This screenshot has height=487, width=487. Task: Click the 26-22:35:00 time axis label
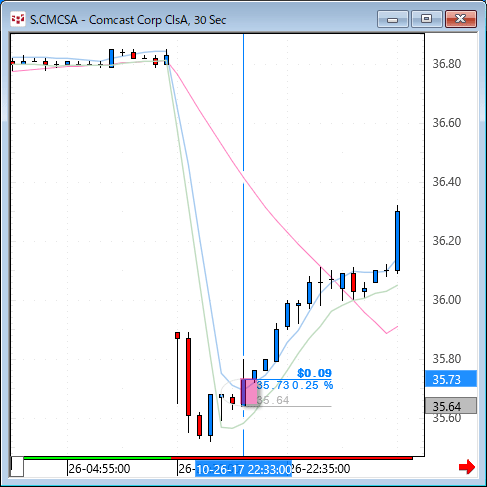point(321,469)
